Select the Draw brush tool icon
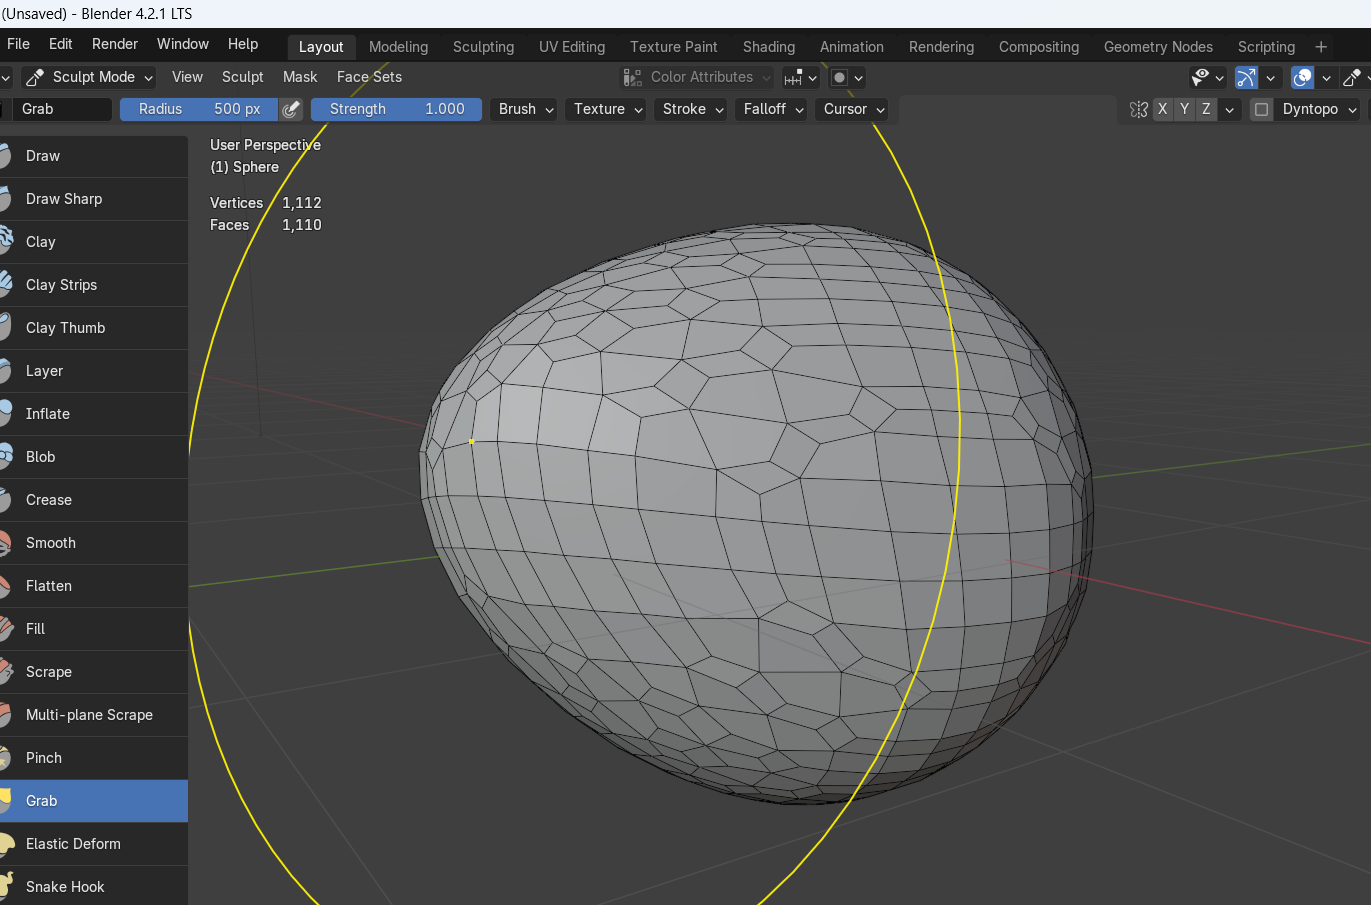 point(5,156)
